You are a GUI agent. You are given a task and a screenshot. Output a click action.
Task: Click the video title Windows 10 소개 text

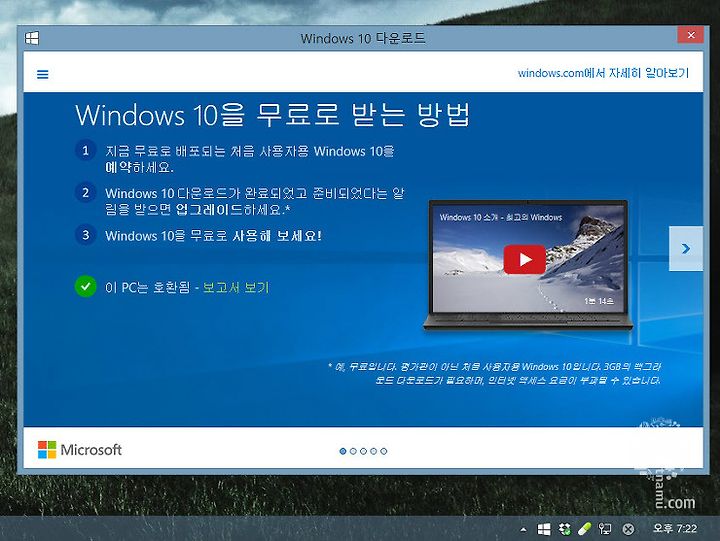point(501,217)
